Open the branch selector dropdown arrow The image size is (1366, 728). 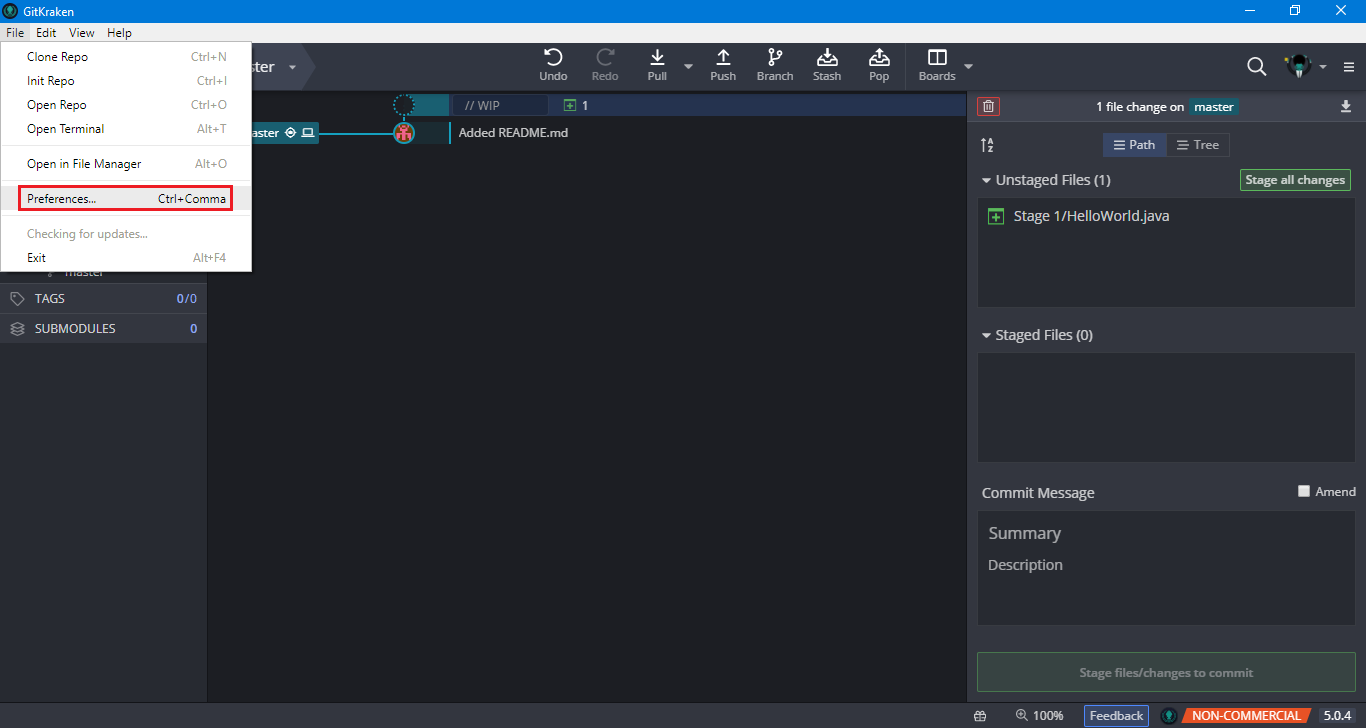point(292,67)
